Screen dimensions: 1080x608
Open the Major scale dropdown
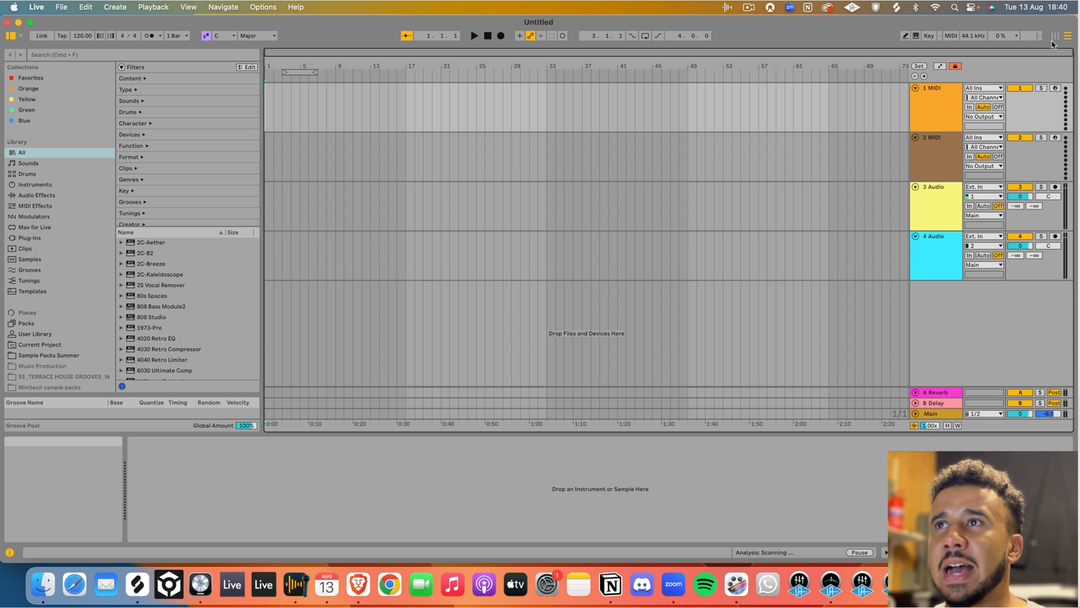tap(258, 36)
